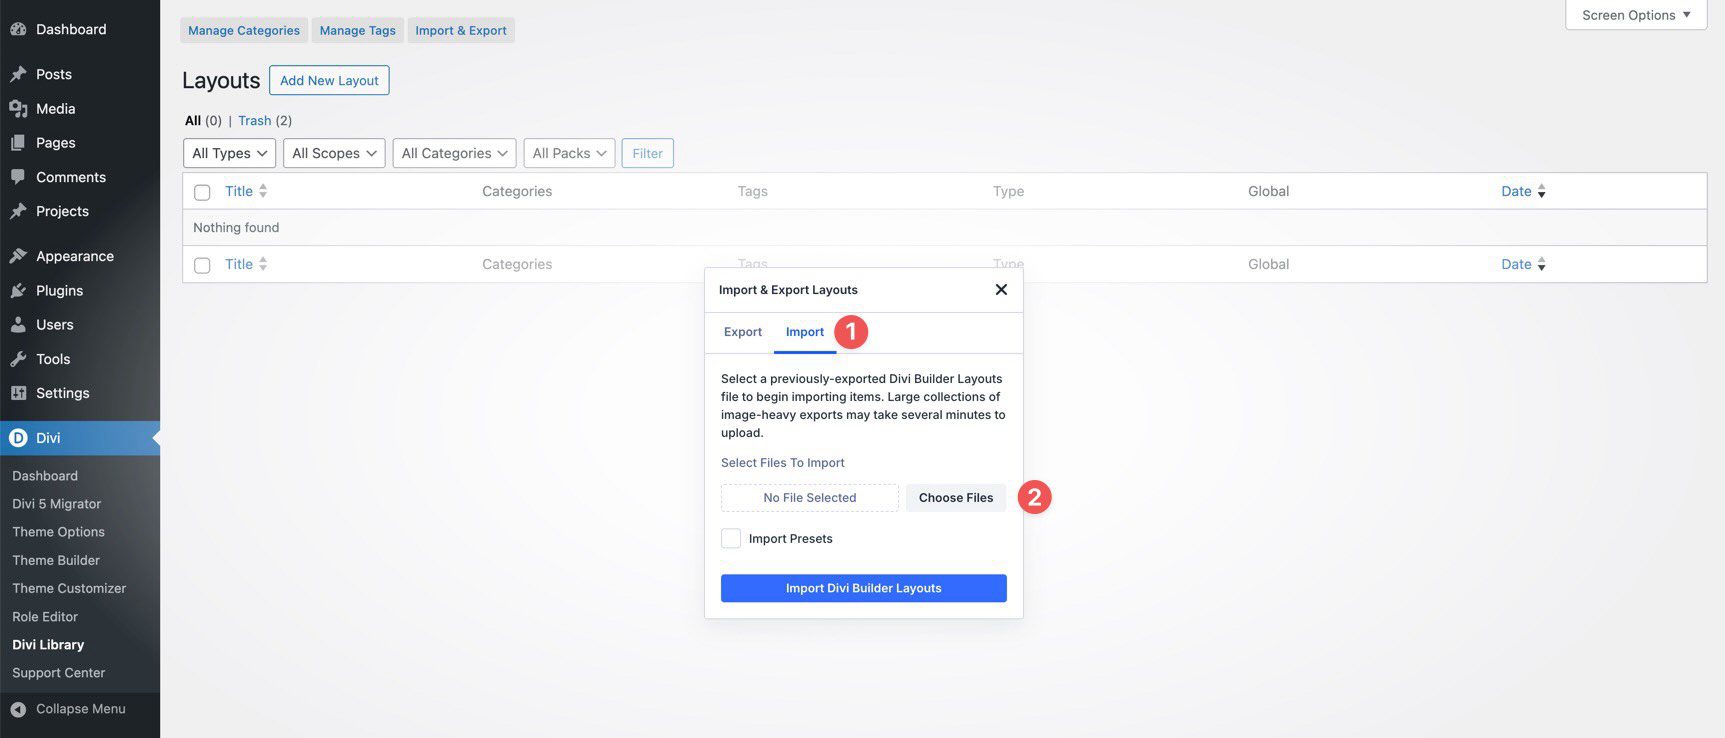Screen dimensions: 1725x738
Task: Open Role Editor submenu
Action: [x=45, y=617]
